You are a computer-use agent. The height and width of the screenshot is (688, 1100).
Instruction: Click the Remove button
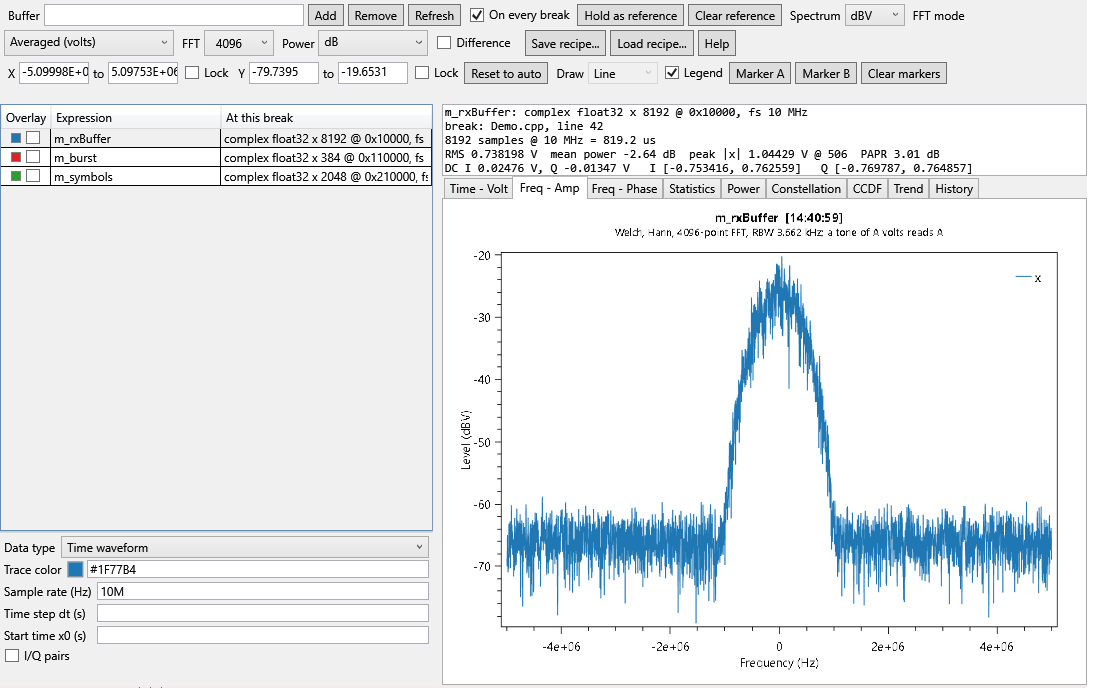(375, 15)
